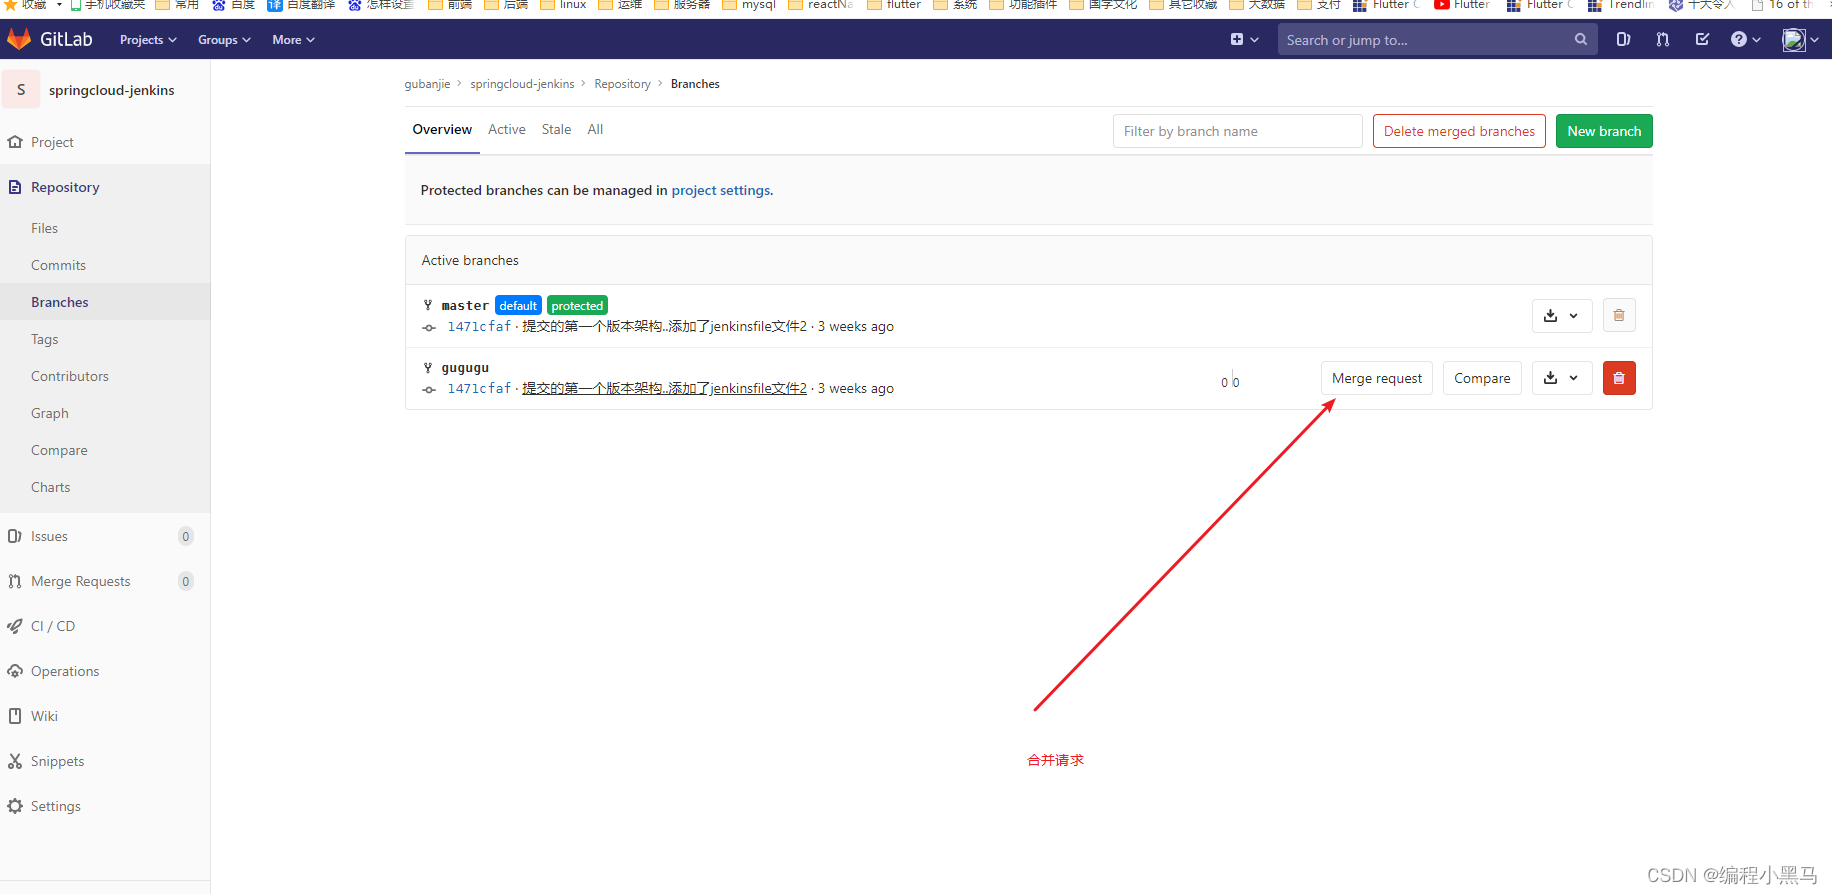Open the gugugu branch name link

point(465,368)
